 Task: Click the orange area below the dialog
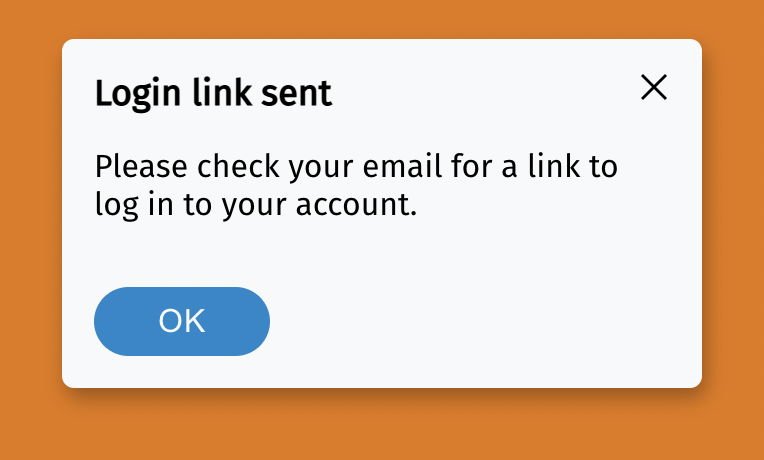pyautogui.click(x=382, y=425)
